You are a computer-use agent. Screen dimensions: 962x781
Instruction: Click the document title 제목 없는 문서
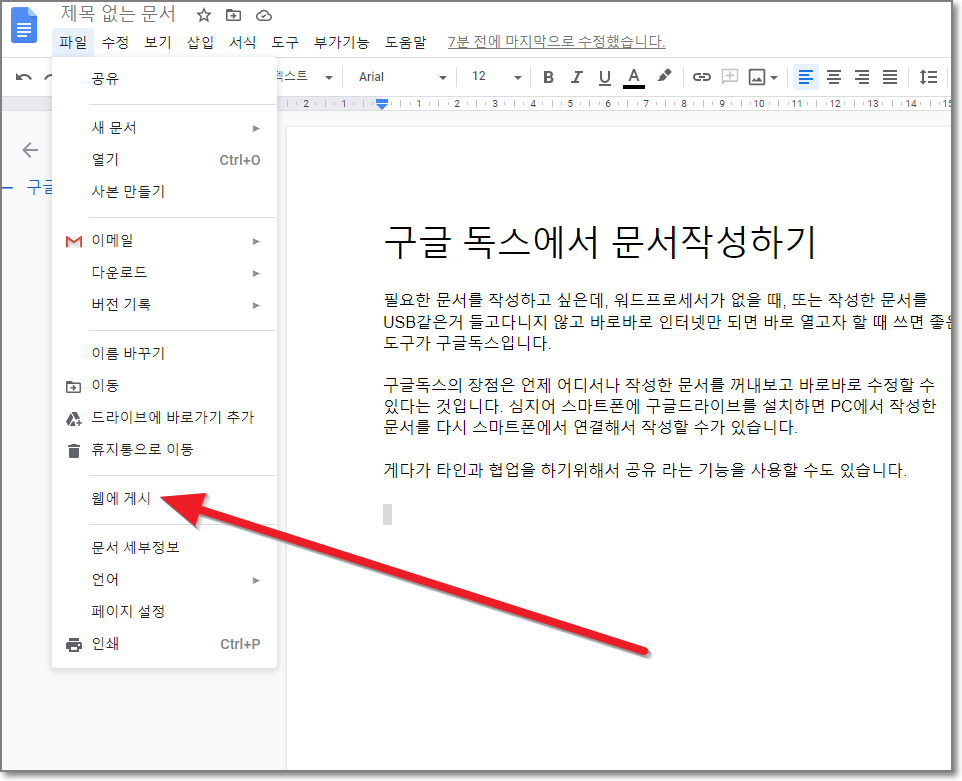click(x=118, y=13)
